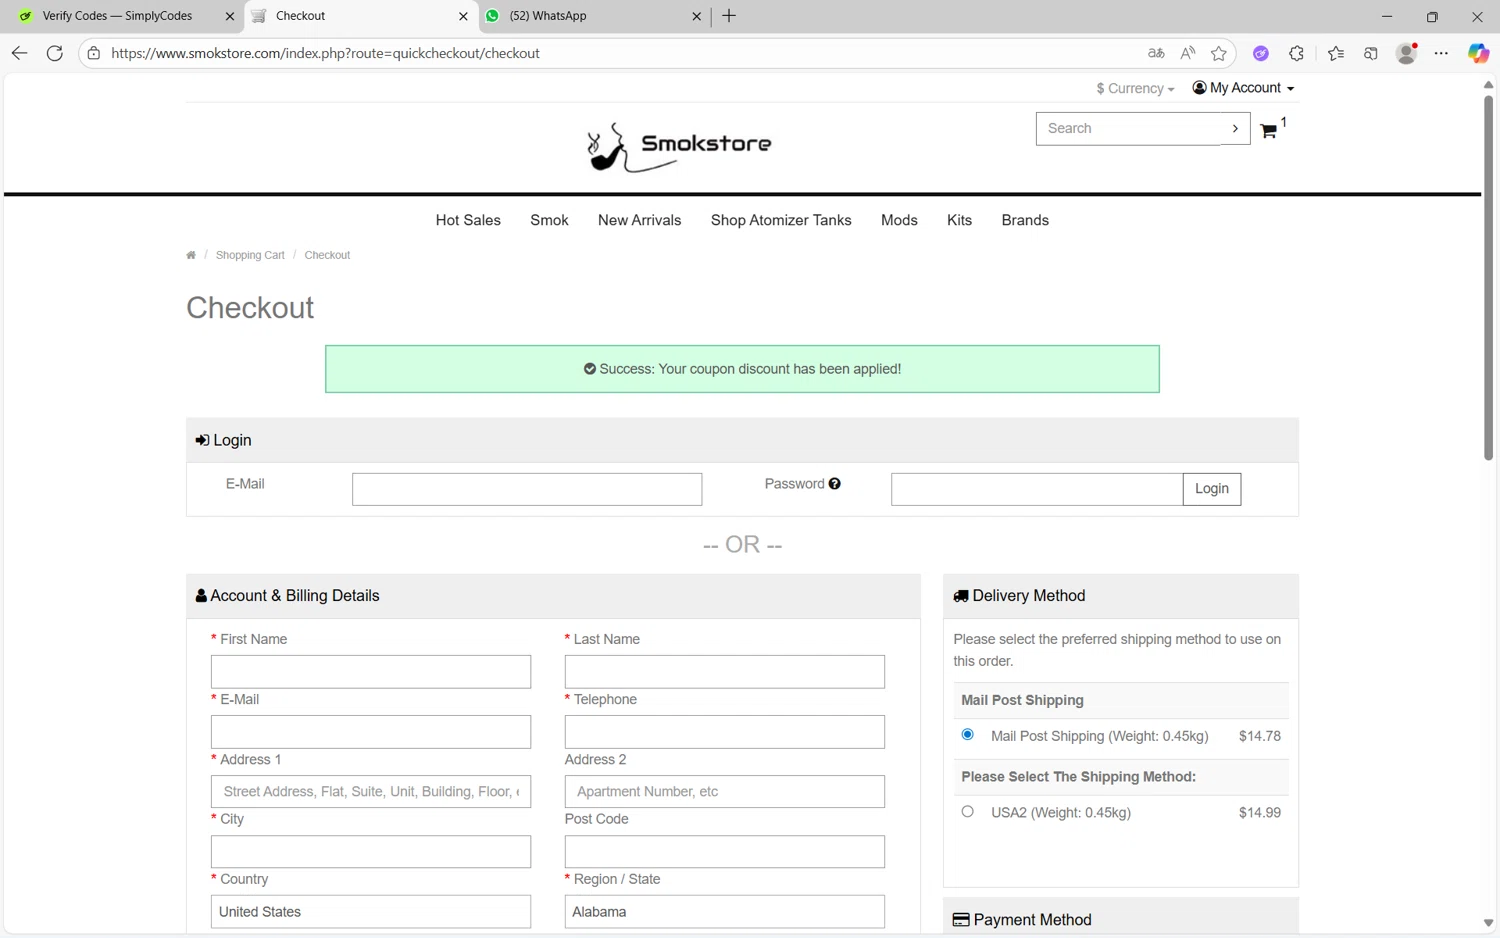1500x938 pixels.
Task: Open the collections icon
Action: point(1371,53)
